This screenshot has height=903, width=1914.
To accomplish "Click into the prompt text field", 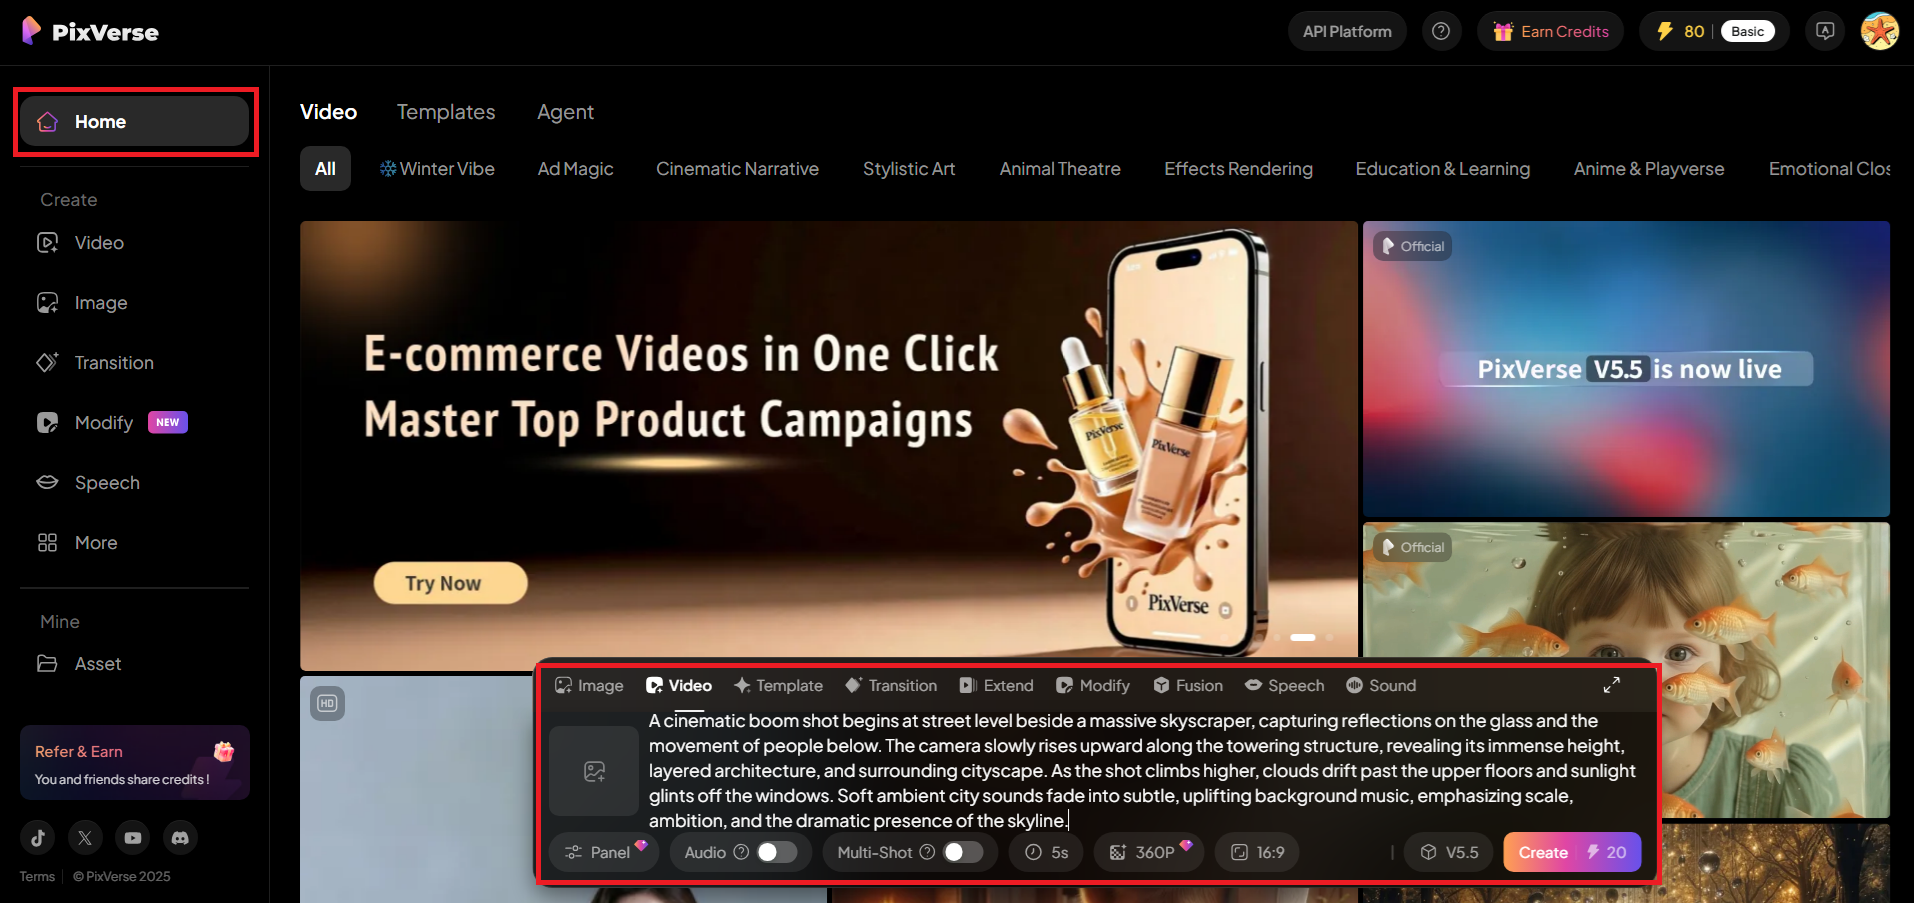I will click(1143, 771).
